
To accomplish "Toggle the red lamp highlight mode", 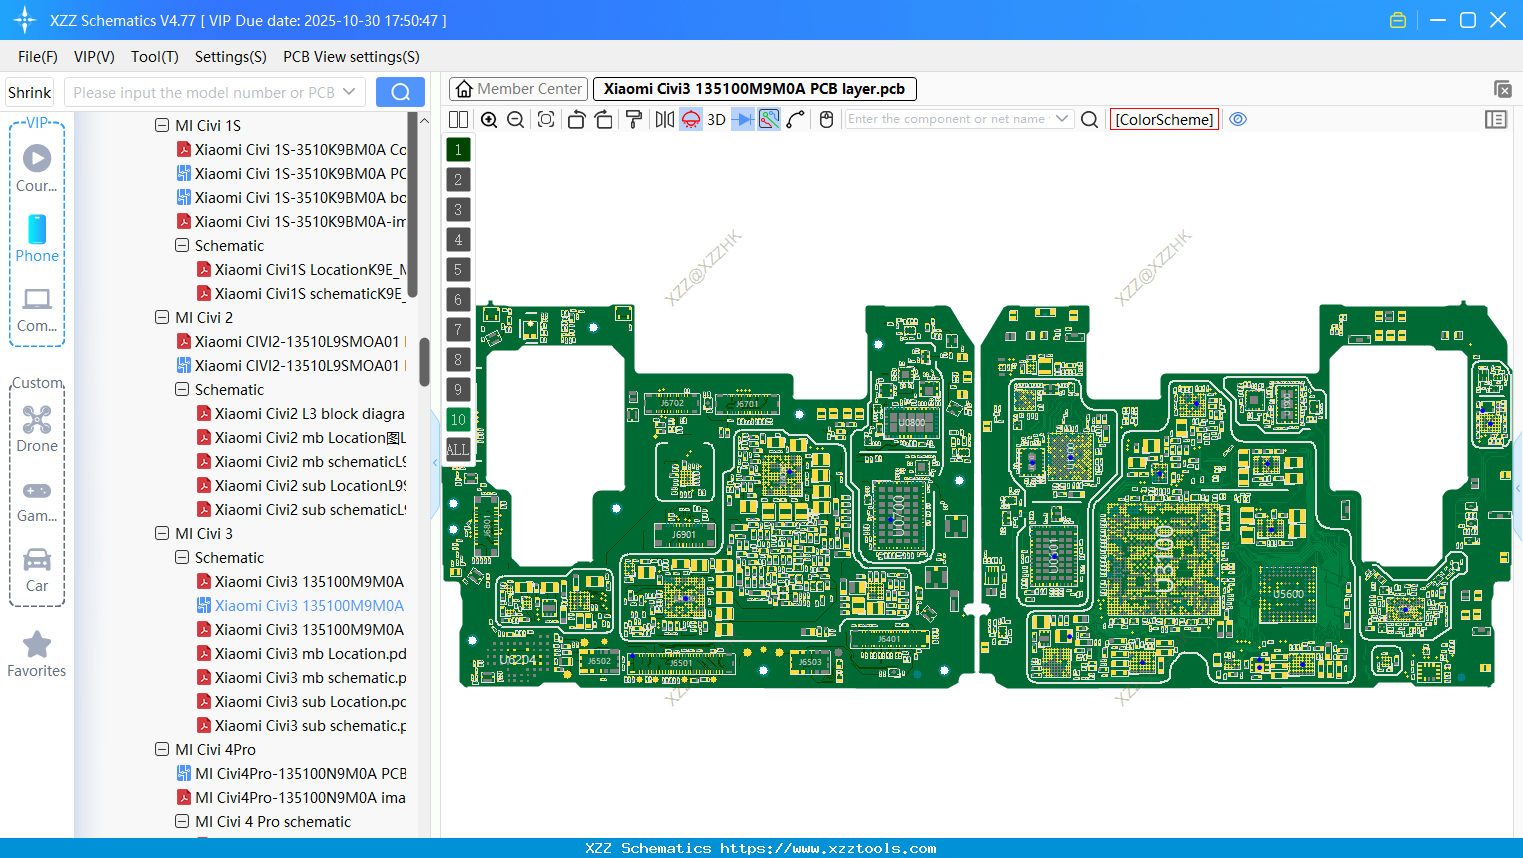I will coord(690,118).
